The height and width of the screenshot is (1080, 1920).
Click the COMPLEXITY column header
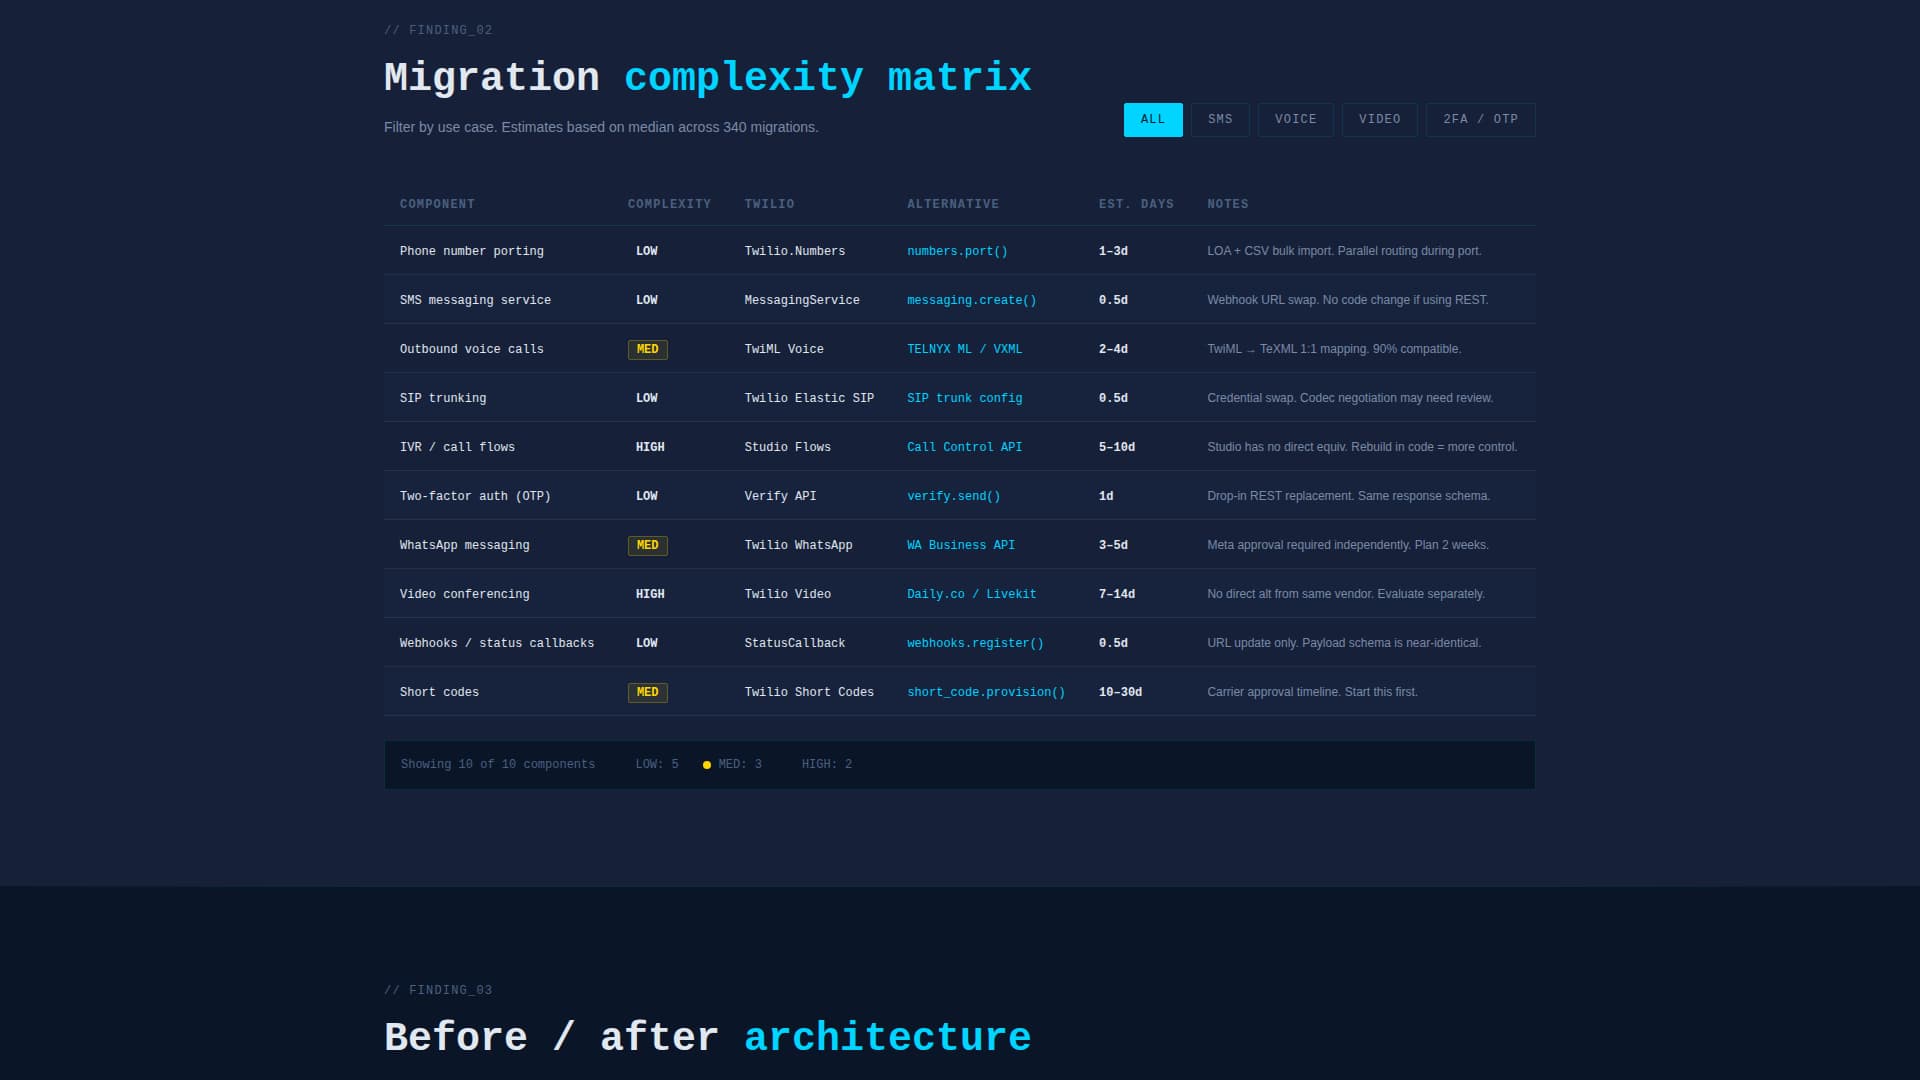[669, 203]
